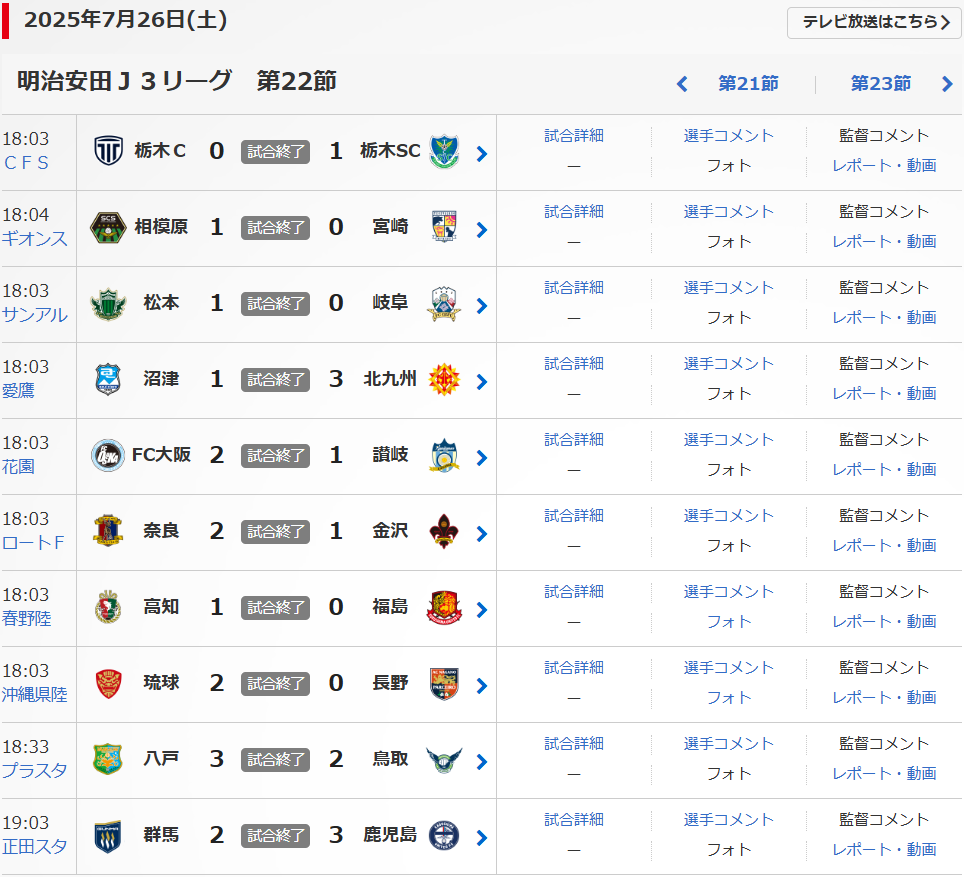Click the テレビ放送はこちら button
The height and width of the screenshot is (877, 964).
(874, 22)
